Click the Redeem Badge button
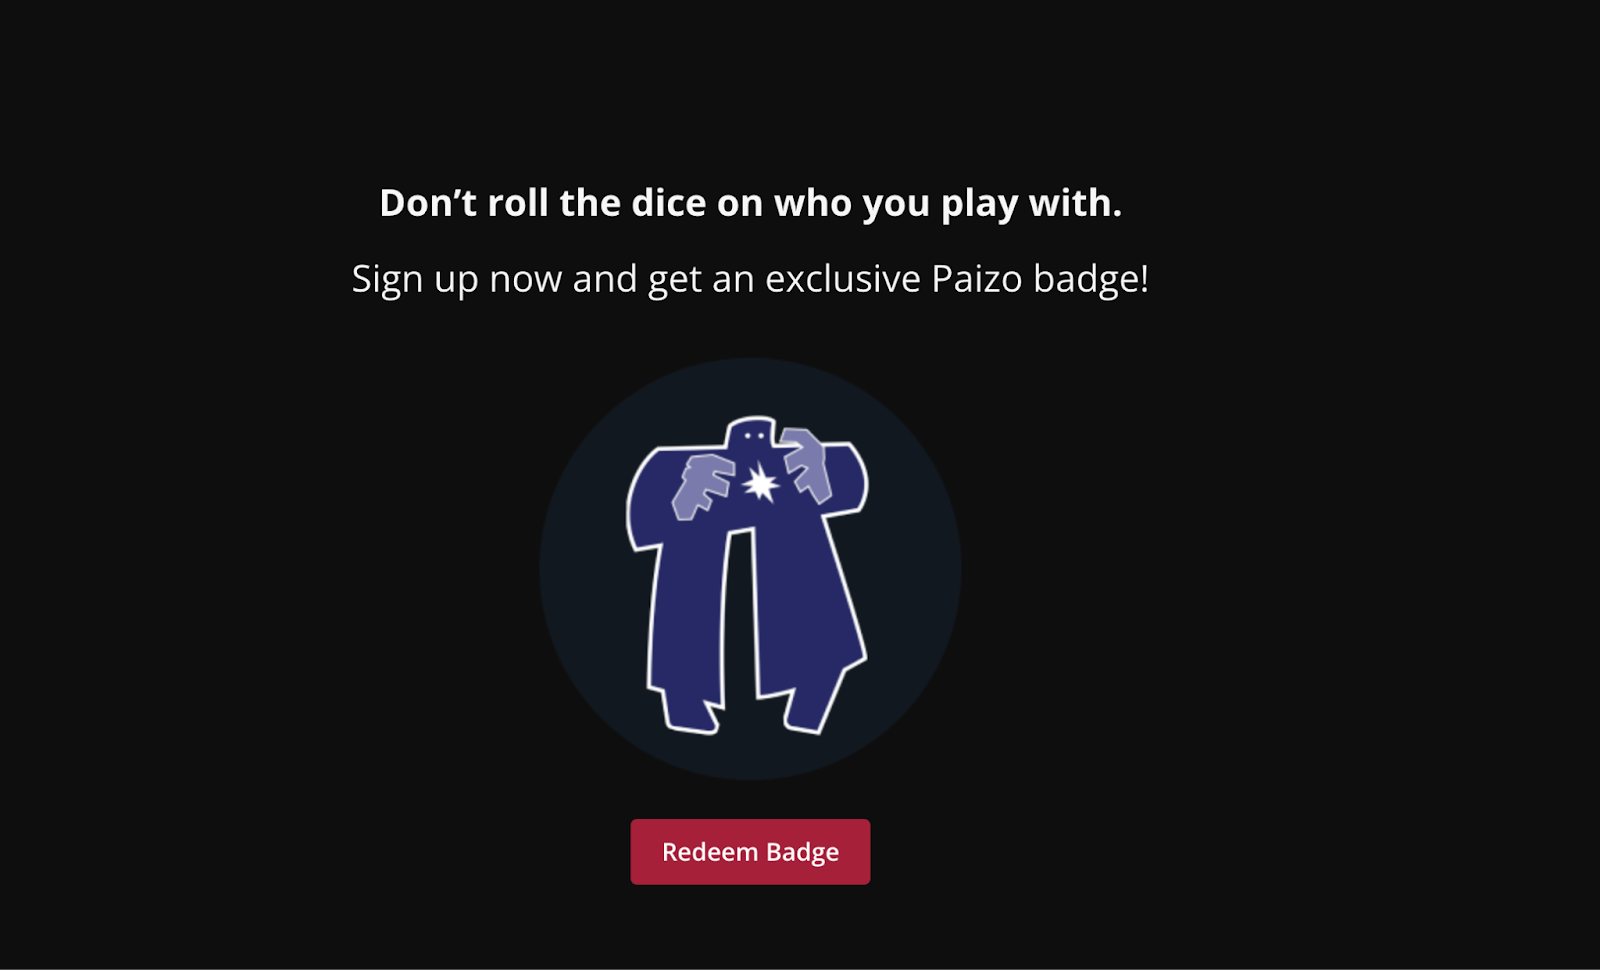Viewport: 1600px width, 970px height. coord(750,851)
